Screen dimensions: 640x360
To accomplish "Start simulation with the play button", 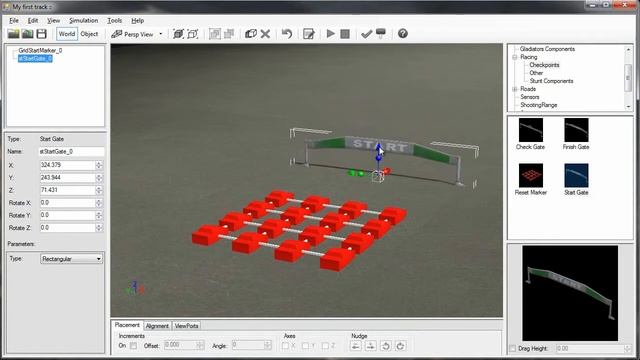I will click(x=331, y=34).
